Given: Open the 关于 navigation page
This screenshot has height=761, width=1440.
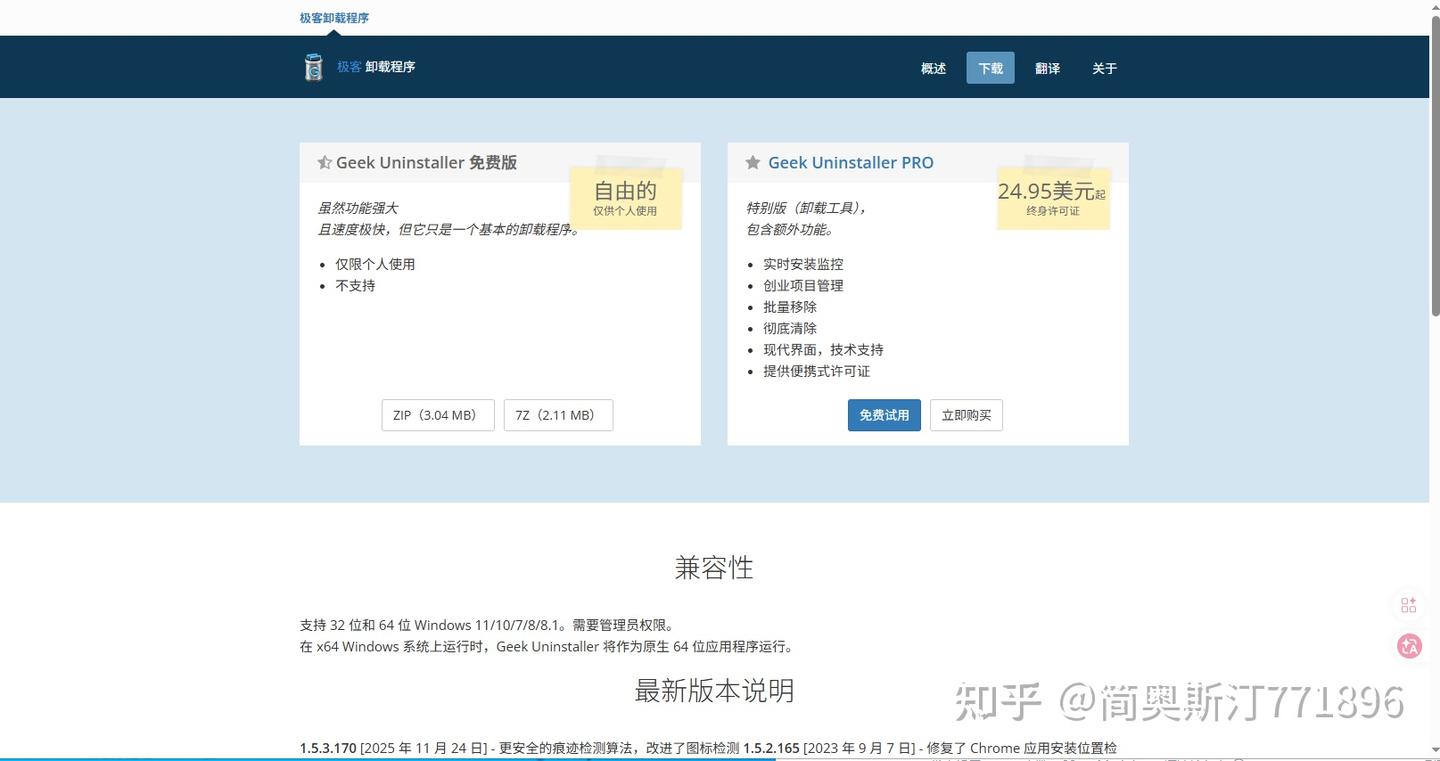Looking at the screenshot, I should (x=1104, y=68).
